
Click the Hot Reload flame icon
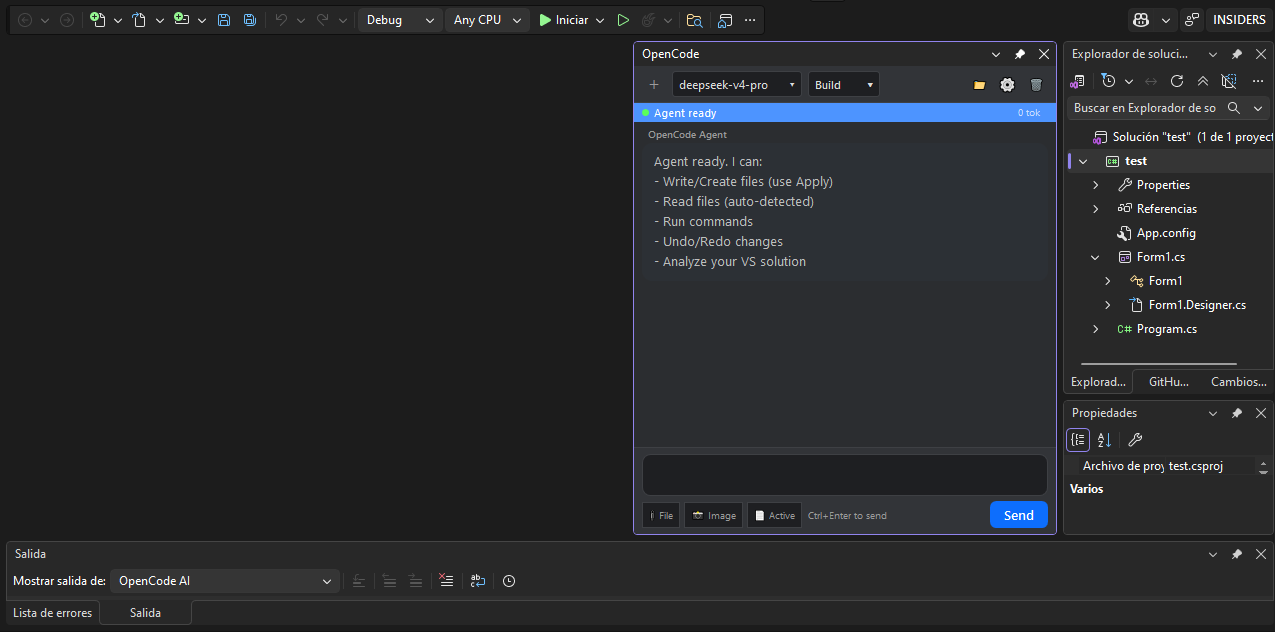(x=647, y=20)
